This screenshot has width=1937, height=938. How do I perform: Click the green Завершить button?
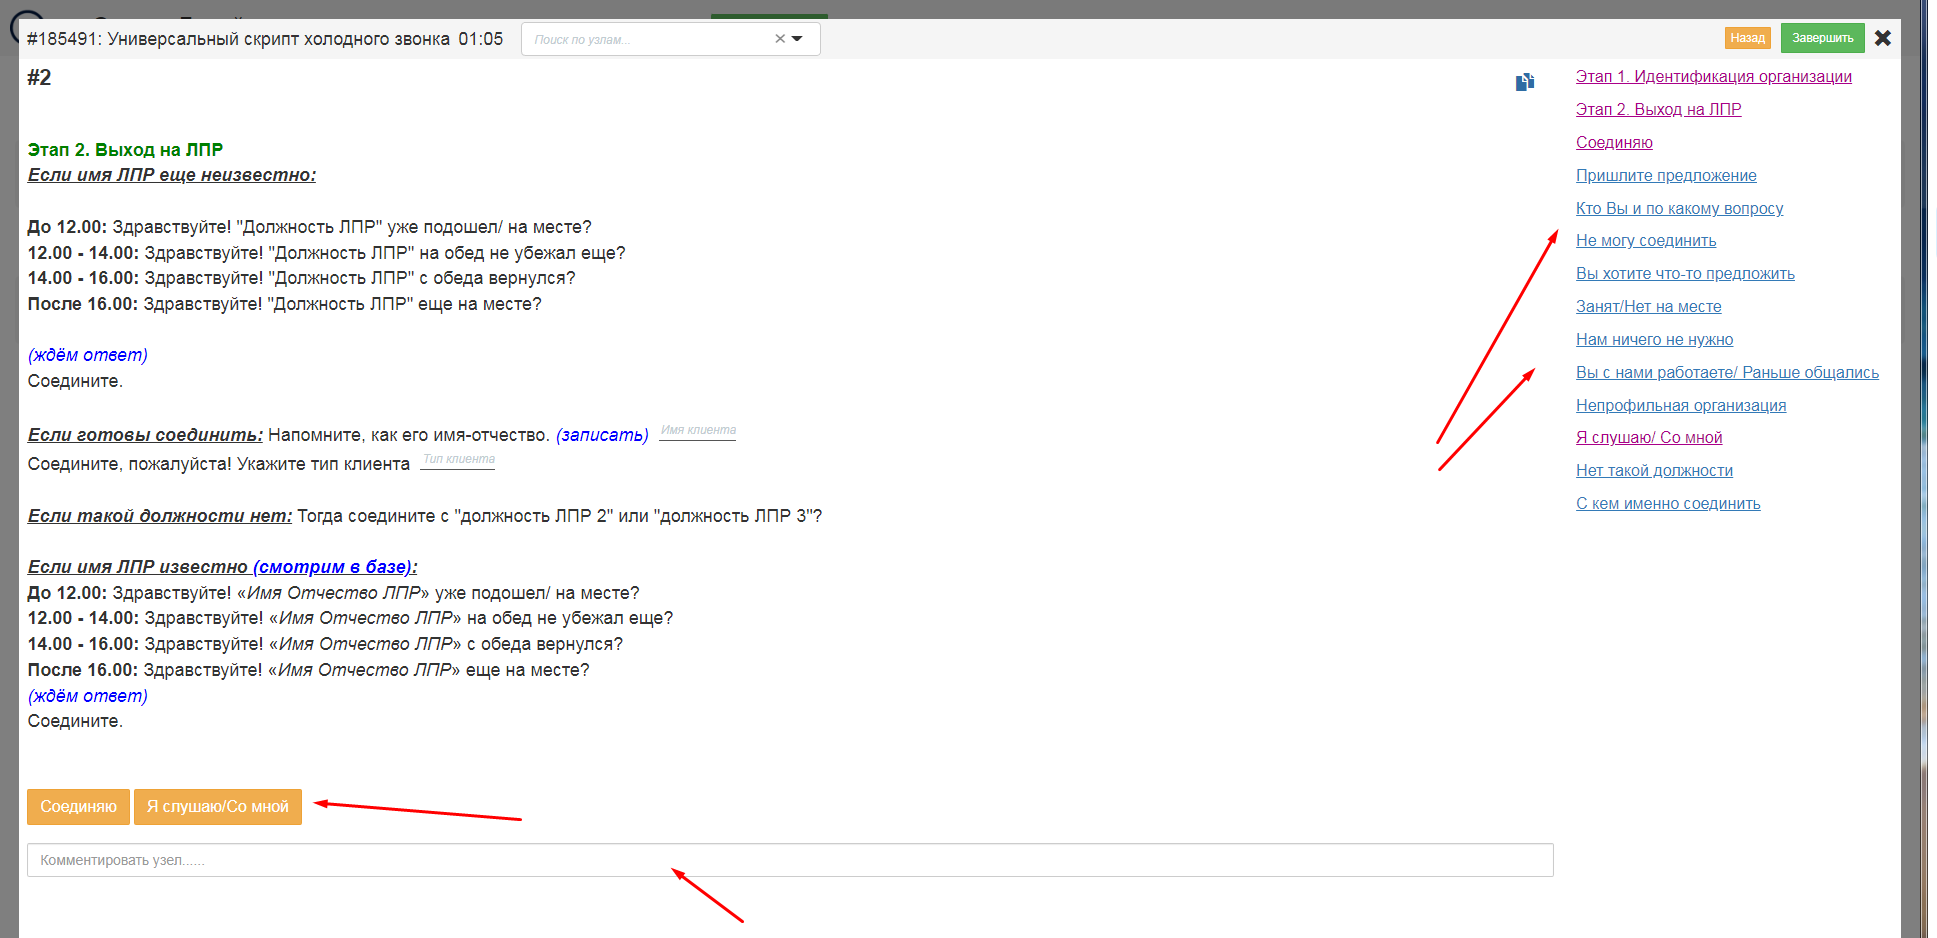(1822, 38)
